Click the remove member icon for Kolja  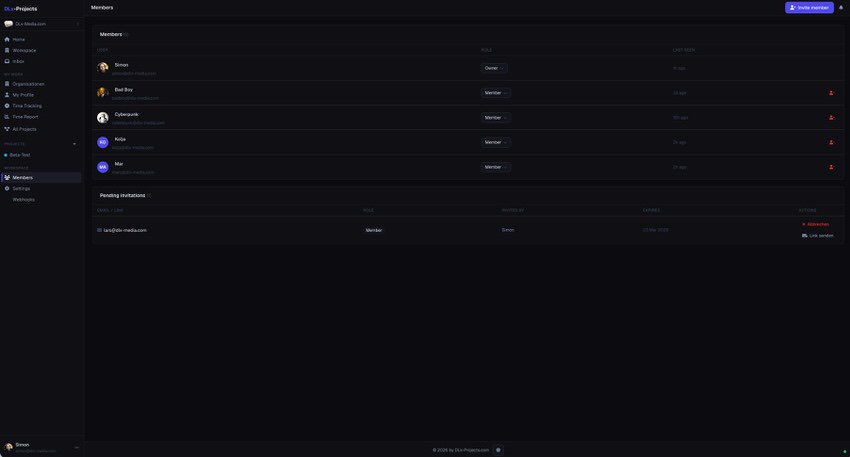[831, 142]
